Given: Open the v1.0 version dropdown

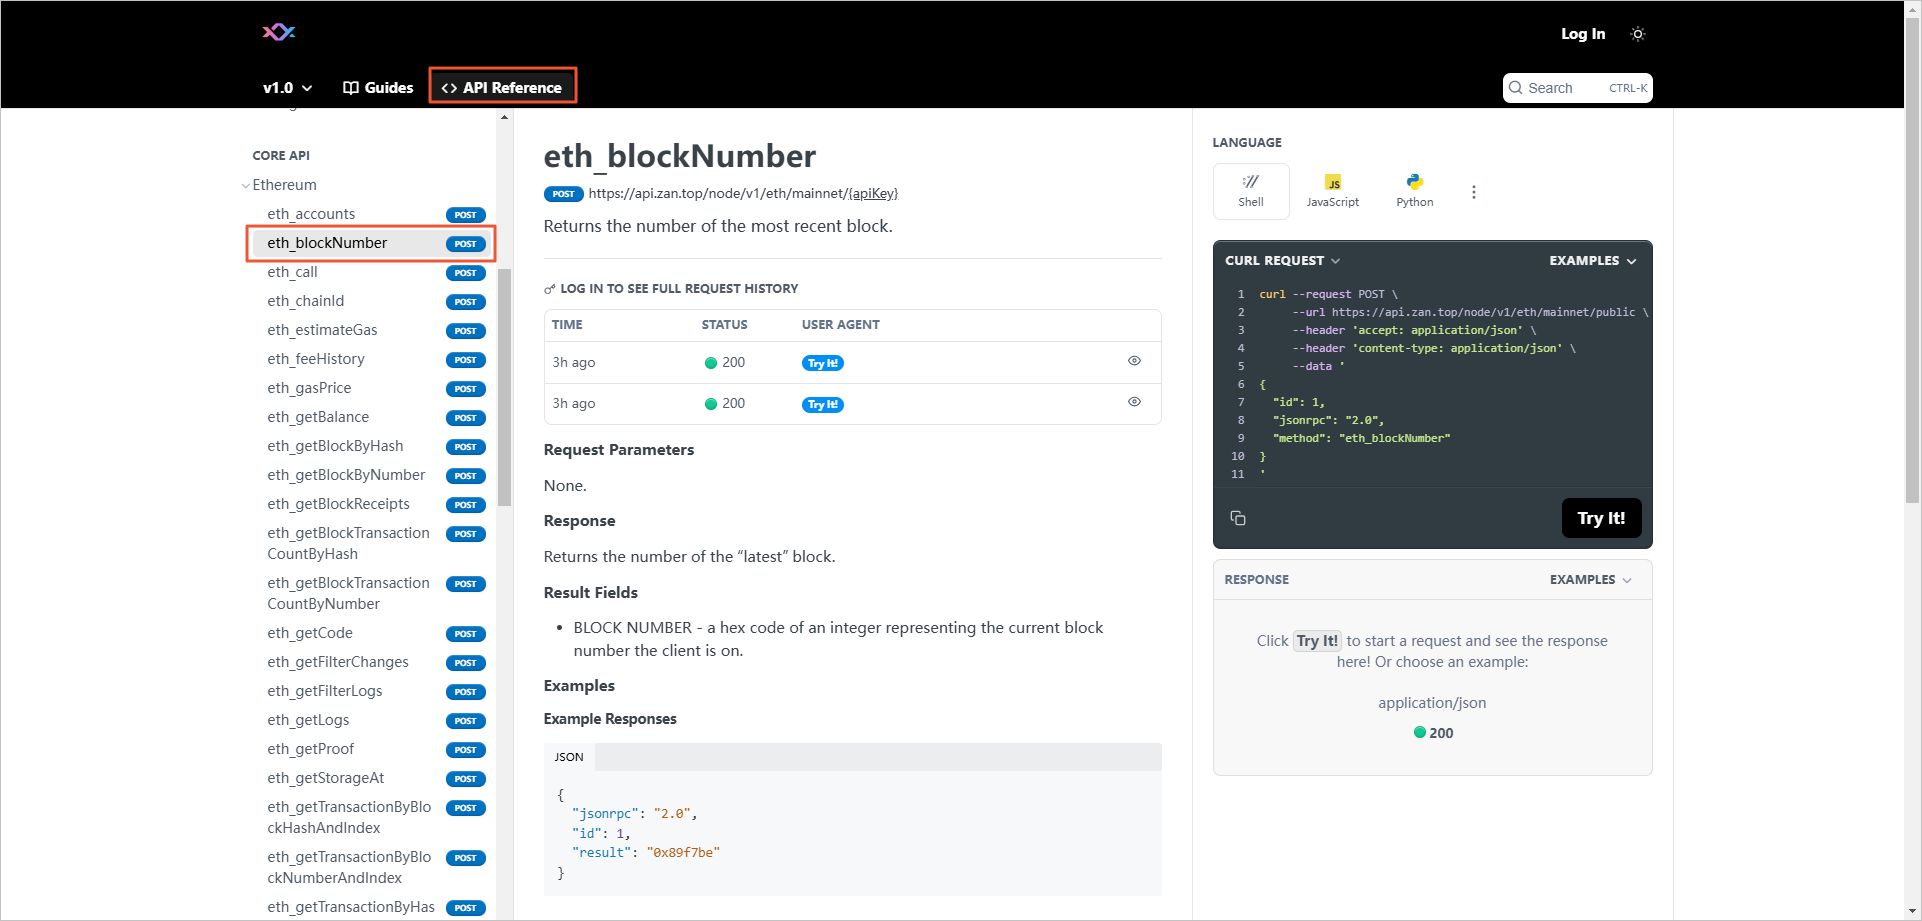Looking at the screenshot, I should (x=287, y=88).
